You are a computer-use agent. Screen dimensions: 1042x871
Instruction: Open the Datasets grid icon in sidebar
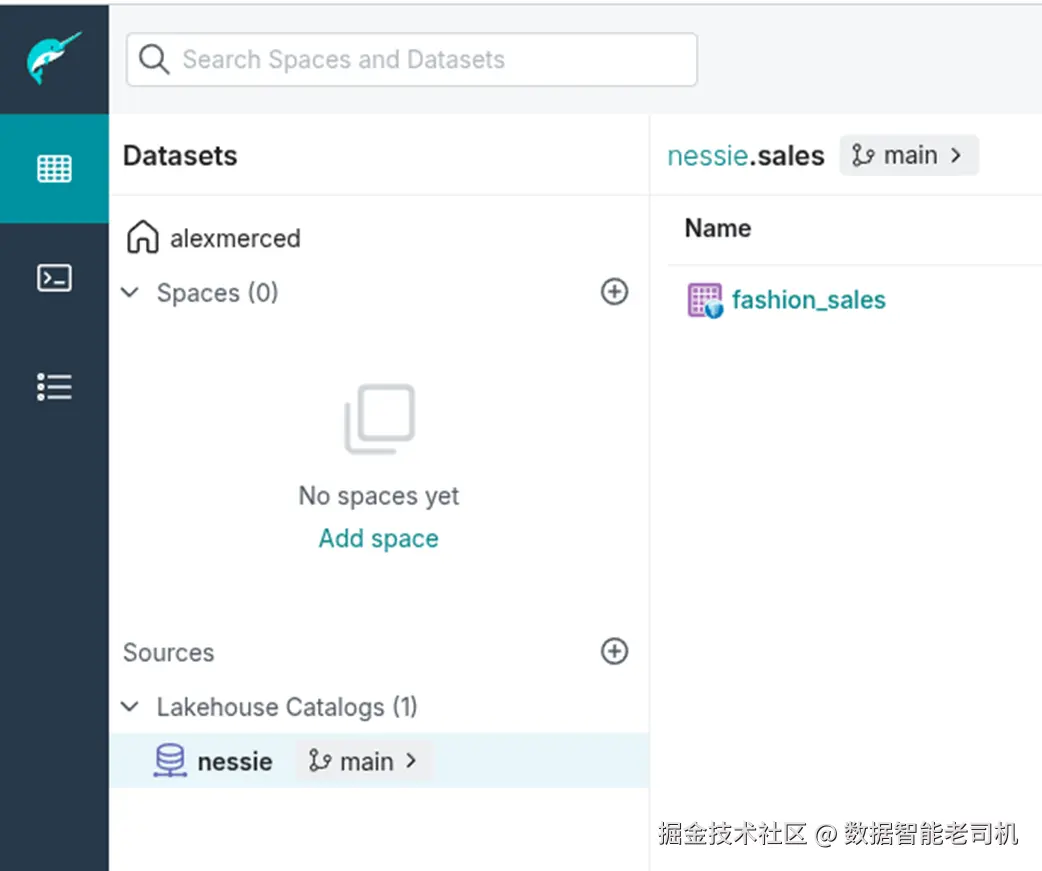(x=54, y=168)
